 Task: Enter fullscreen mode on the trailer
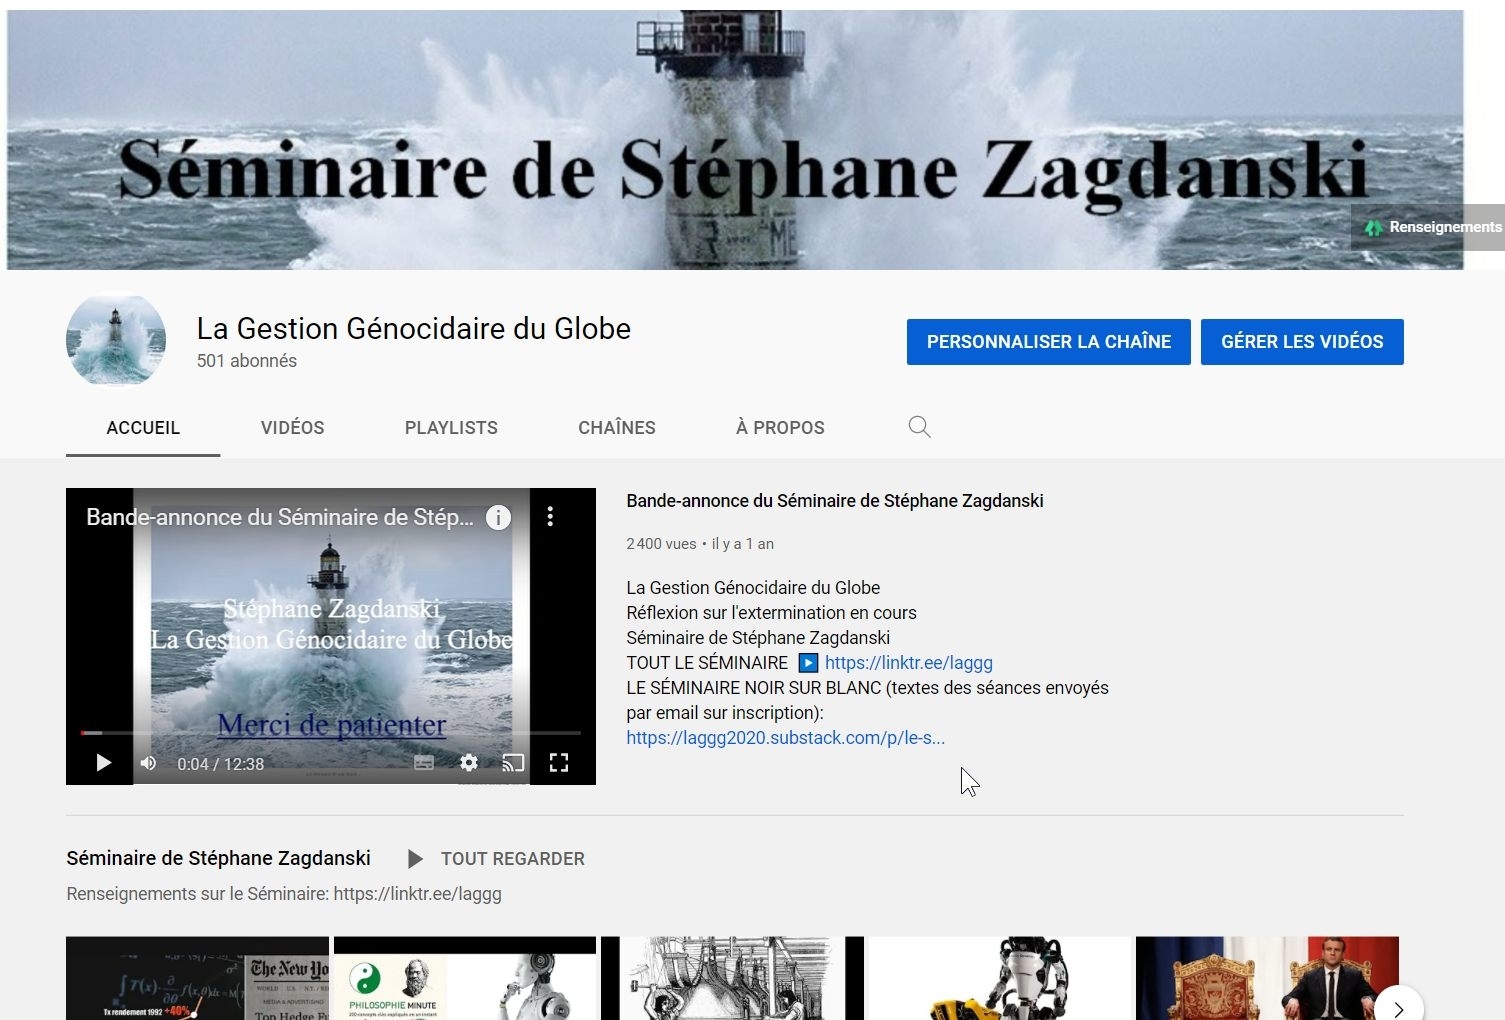click(559, 762)
